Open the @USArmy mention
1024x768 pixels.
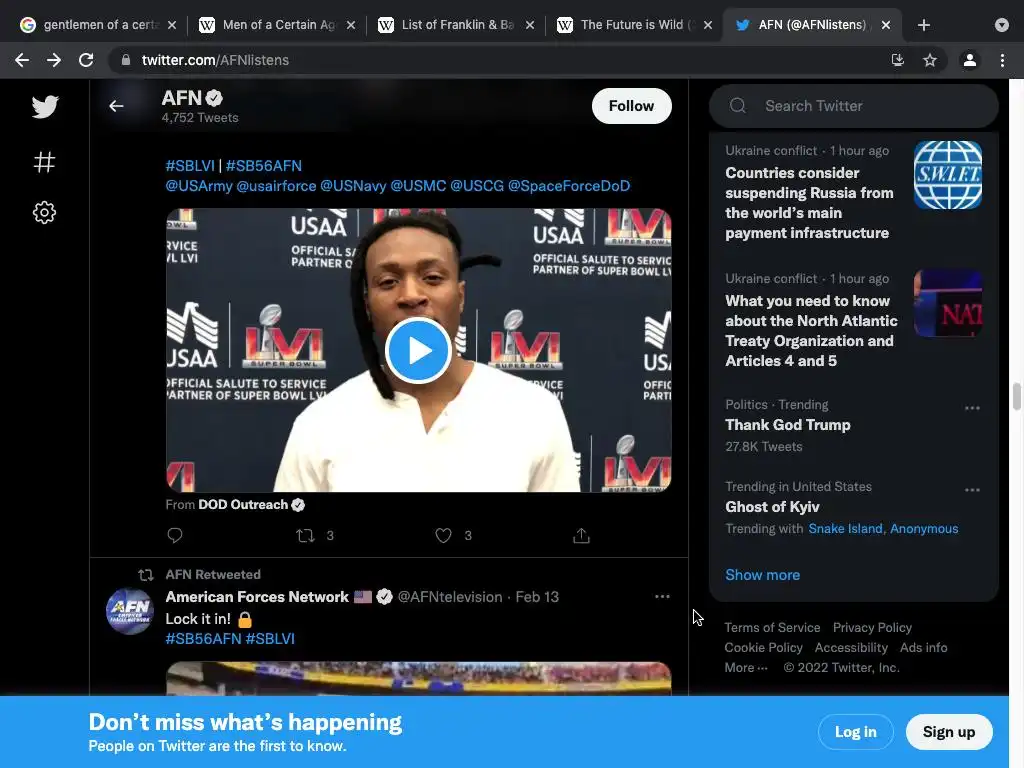pos(199,186)
